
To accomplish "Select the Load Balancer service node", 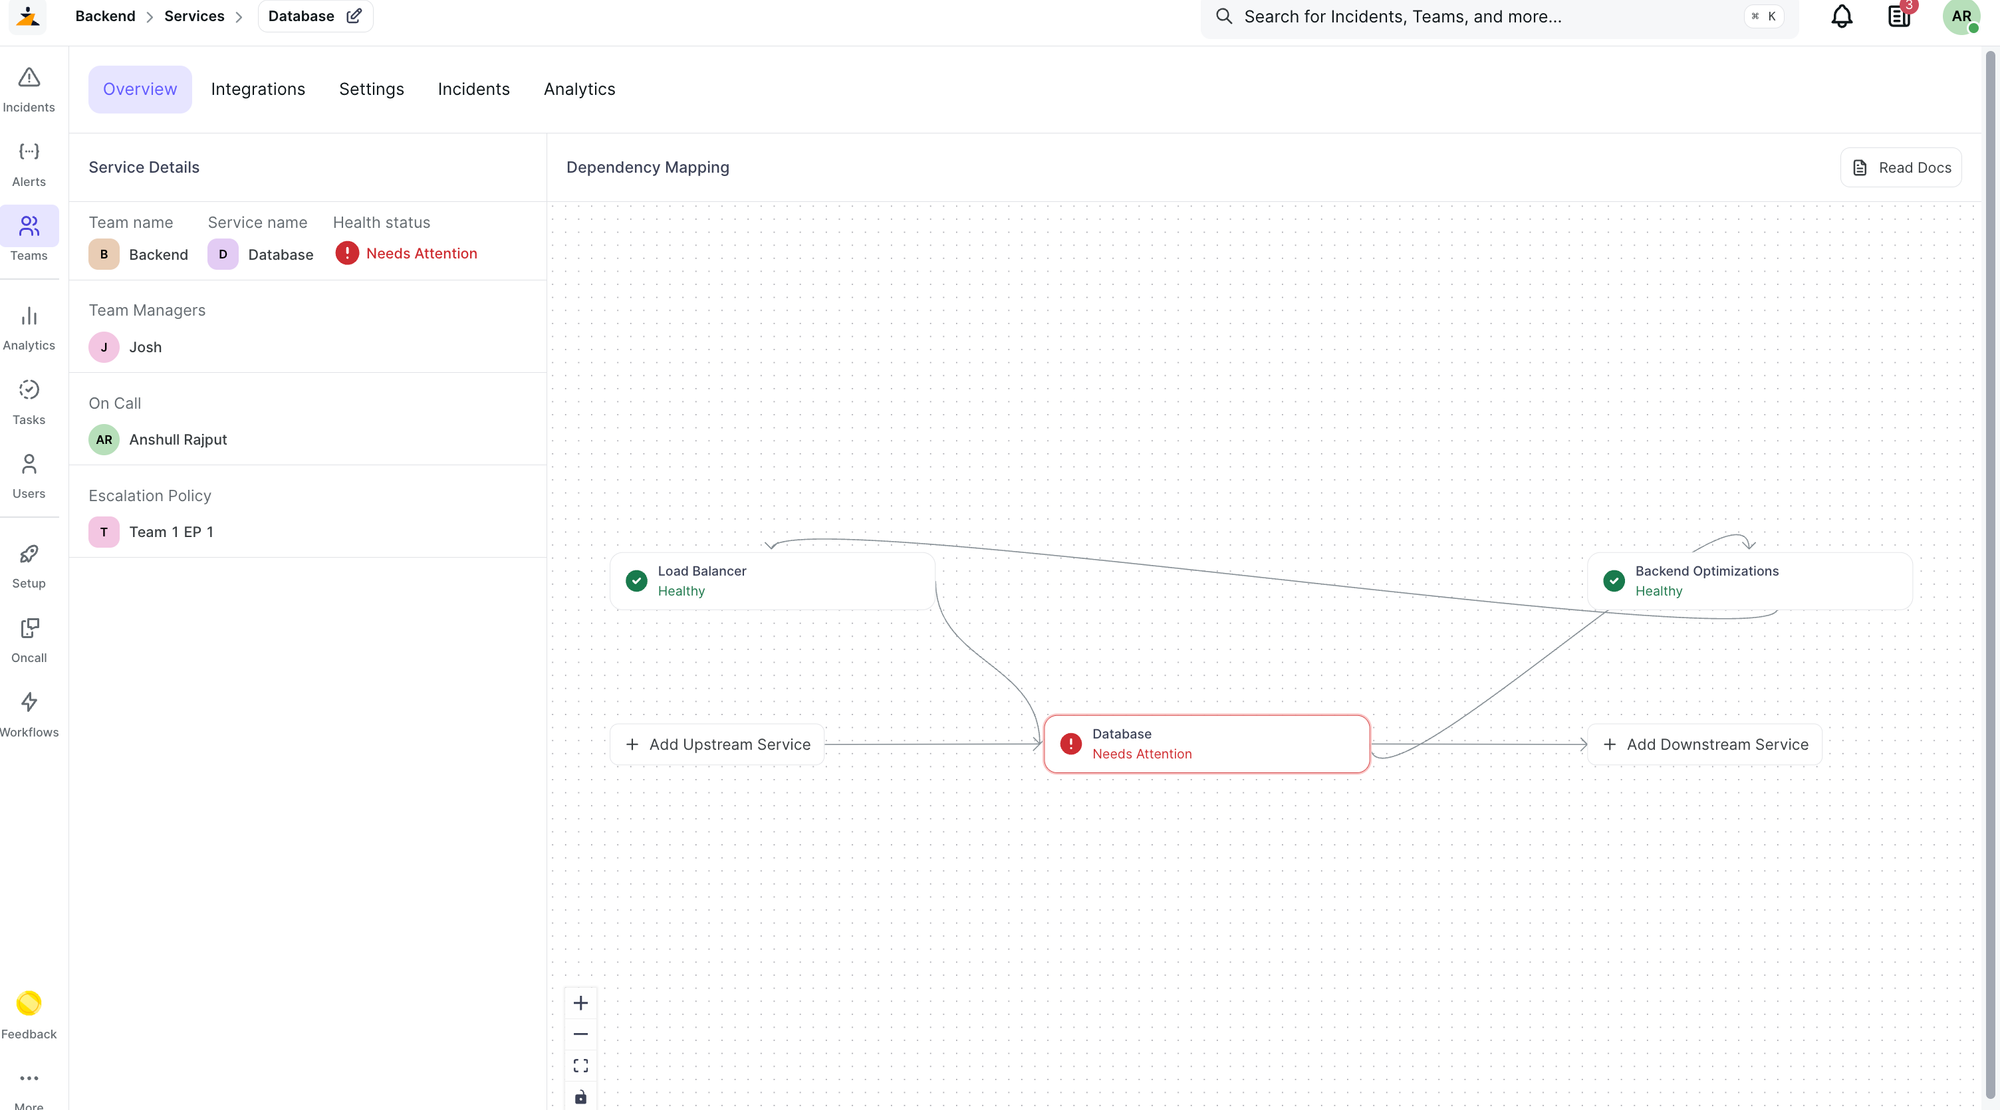I will (x=772, y=581).
